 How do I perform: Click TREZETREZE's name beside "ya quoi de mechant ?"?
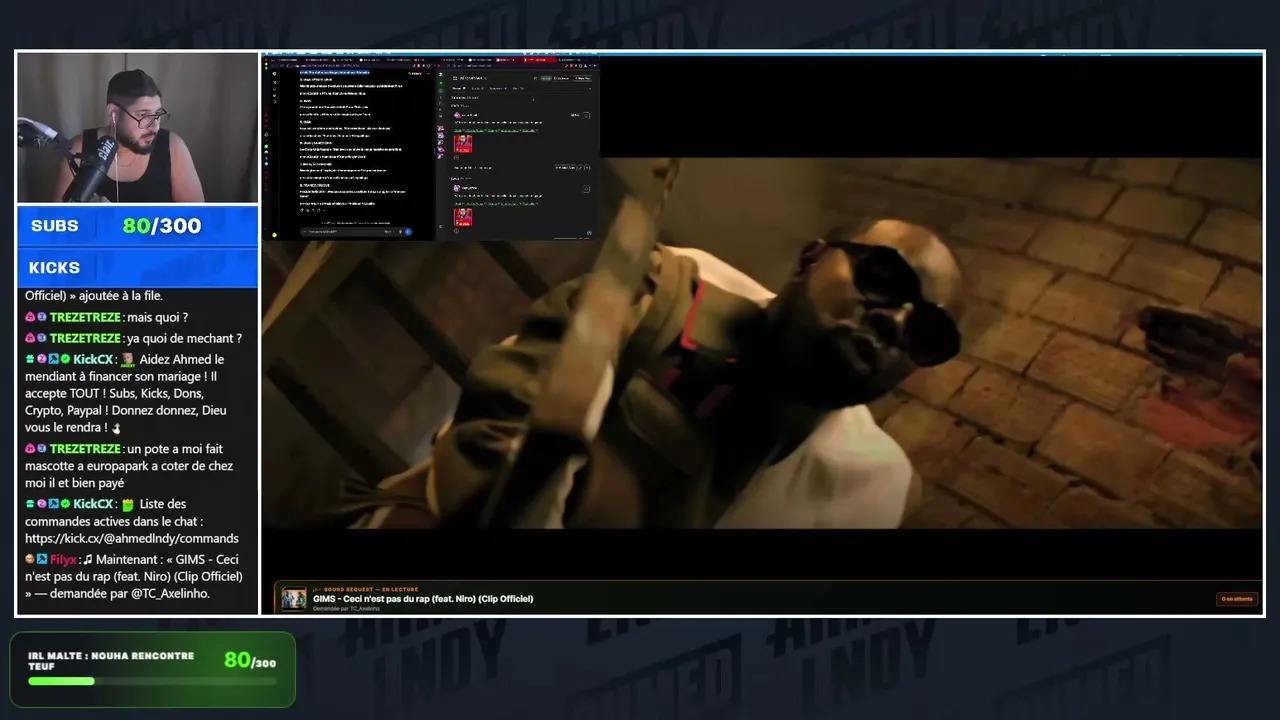pyautogui.click(x=86, y=338)
